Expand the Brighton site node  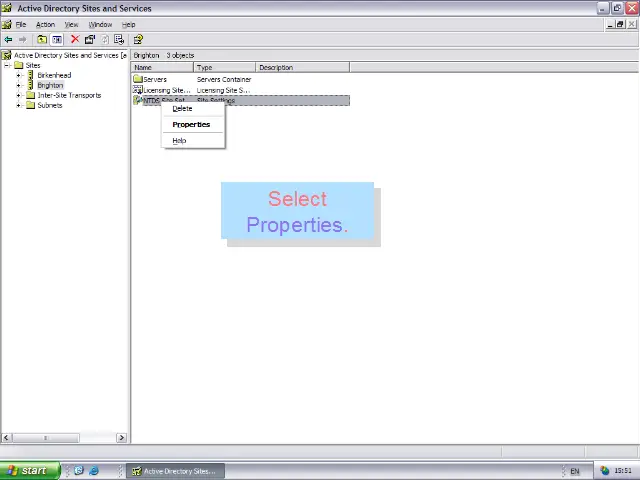[x=18, y=85]
